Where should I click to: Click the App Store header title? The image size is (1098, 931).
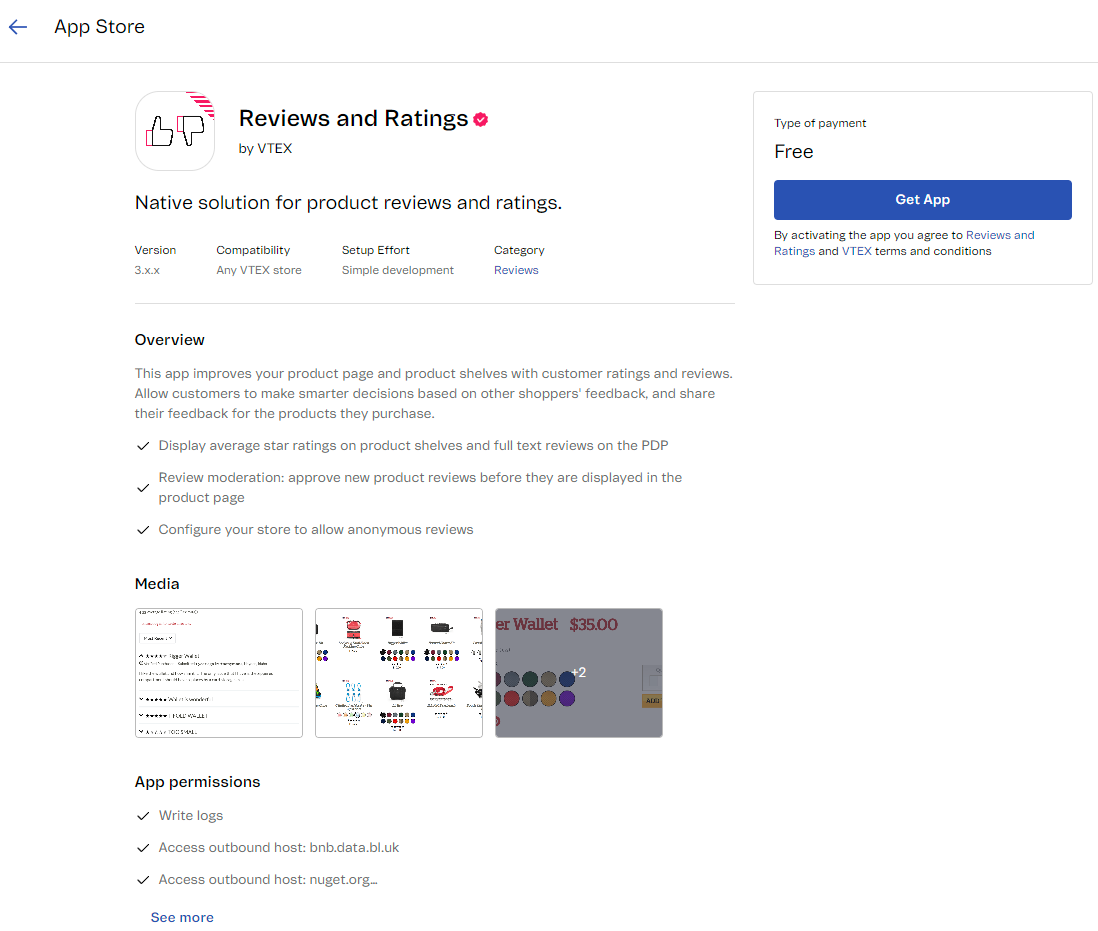[x=99, y=27]
